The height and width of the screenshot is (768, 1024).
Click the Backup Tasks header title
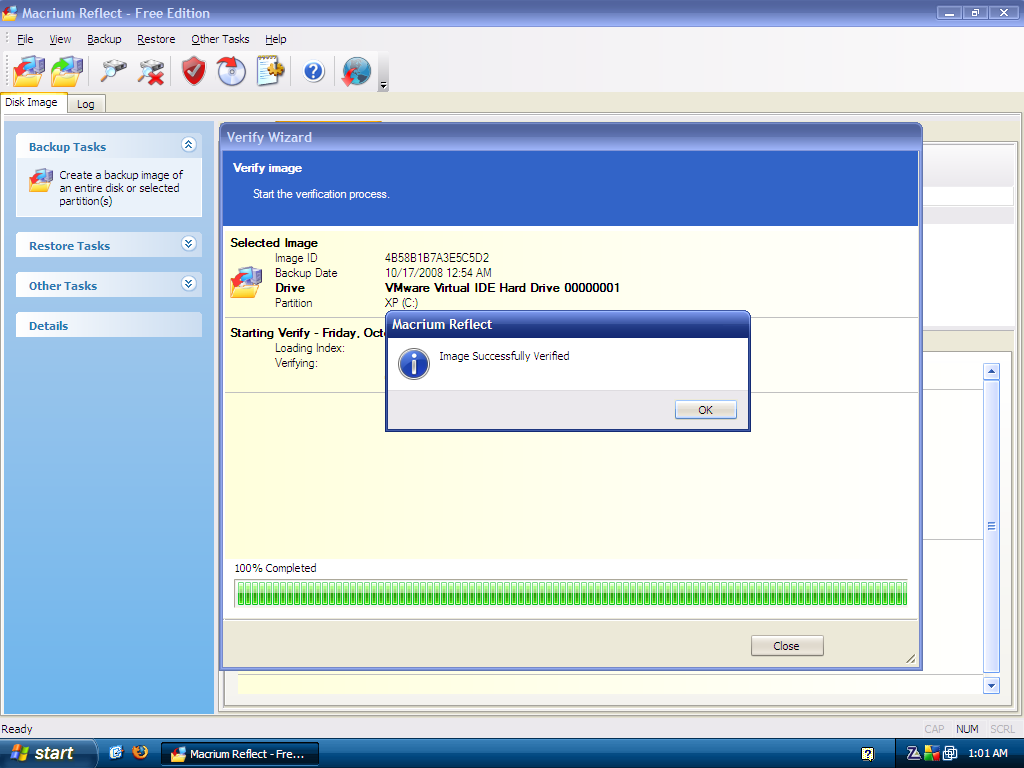pyautogui.click(x=67, y=147)
